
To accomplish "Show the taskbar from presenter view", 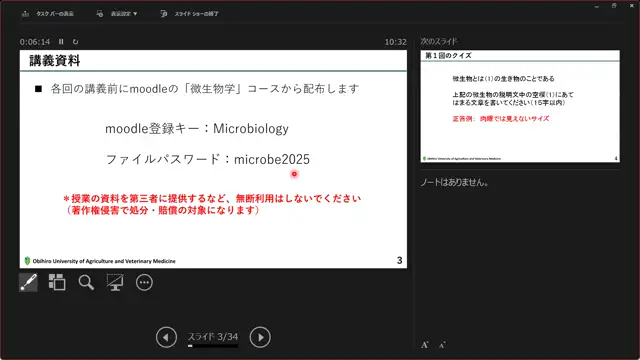I will [x=47, y=14].
